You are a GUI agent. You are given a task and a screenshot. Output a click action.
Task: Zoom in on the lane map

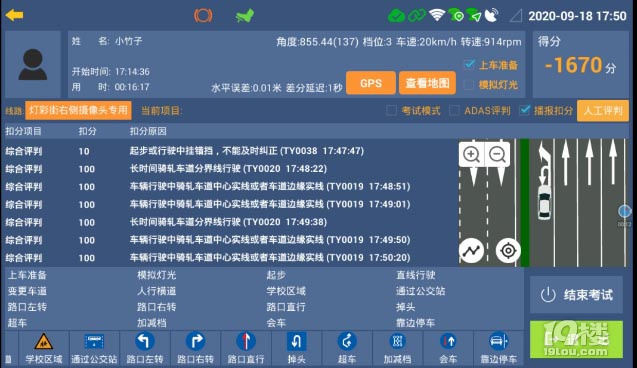(x=471, y=154)
